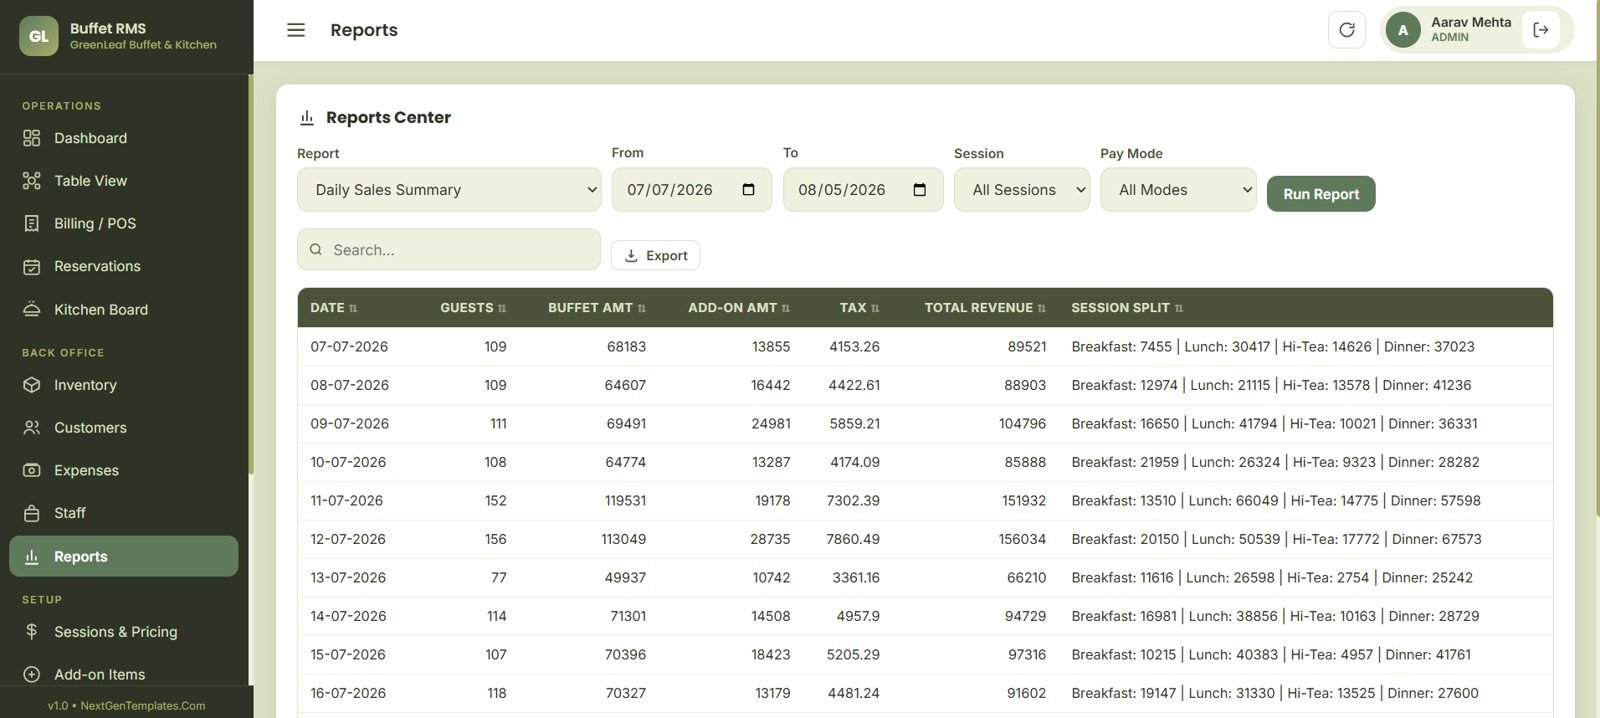Click the sidebar scrollbar
This screenshot has width=1600, height=718.
point(251,275)
